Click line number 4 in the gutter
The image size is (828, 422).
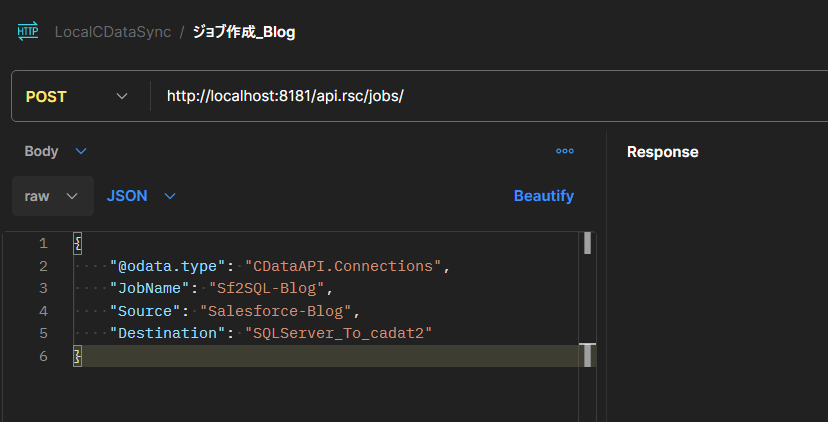(43, 310)
